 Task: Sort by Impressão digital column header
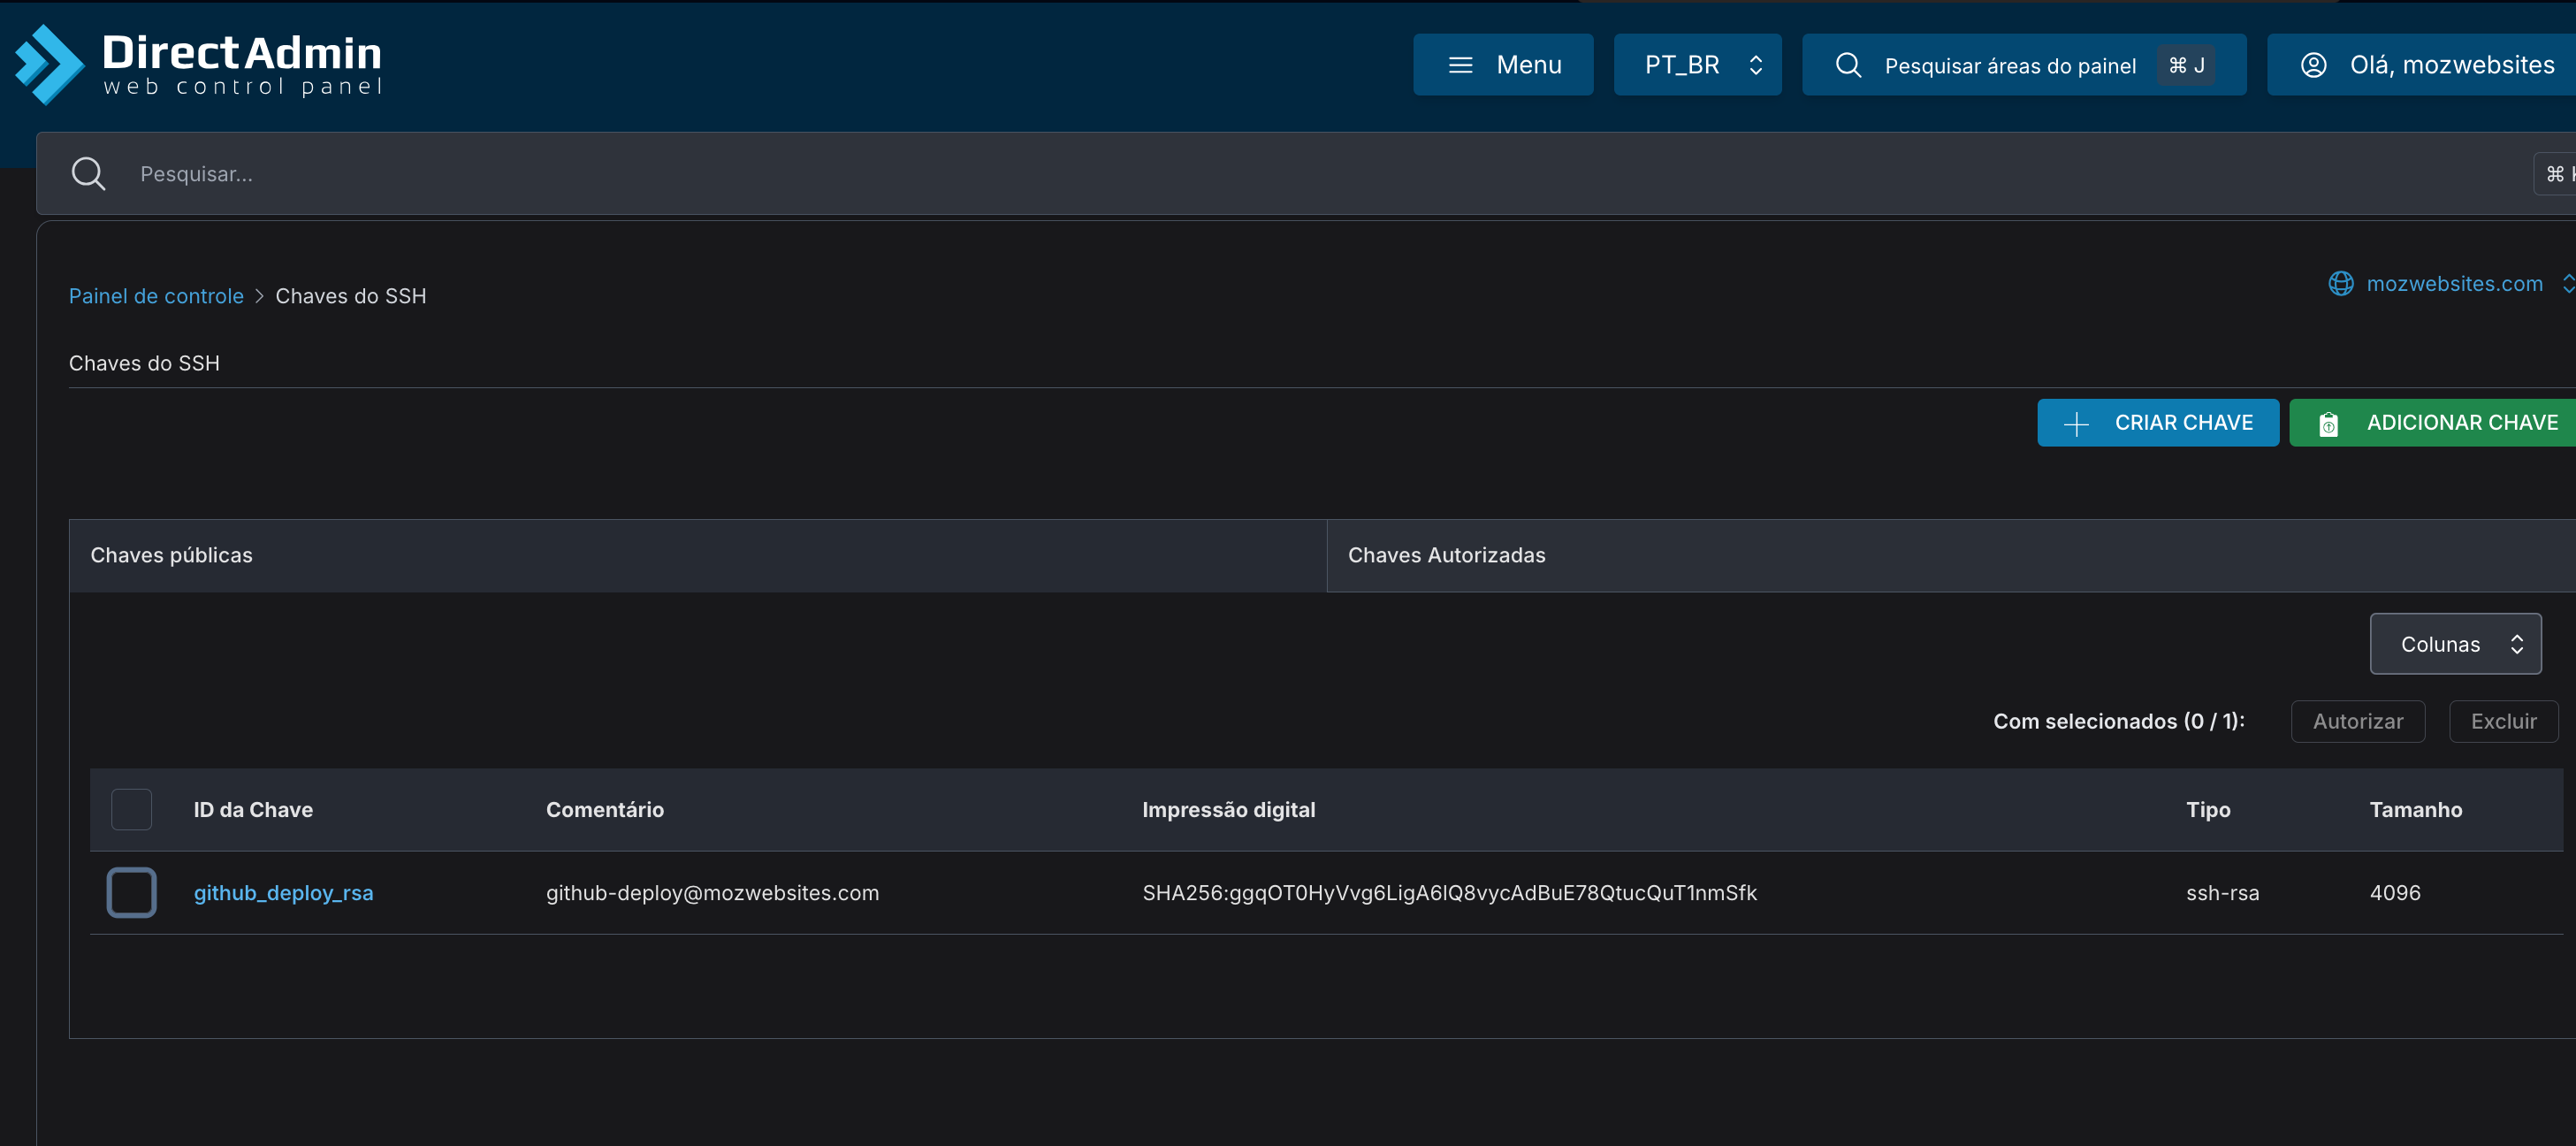click(1228, 809)
